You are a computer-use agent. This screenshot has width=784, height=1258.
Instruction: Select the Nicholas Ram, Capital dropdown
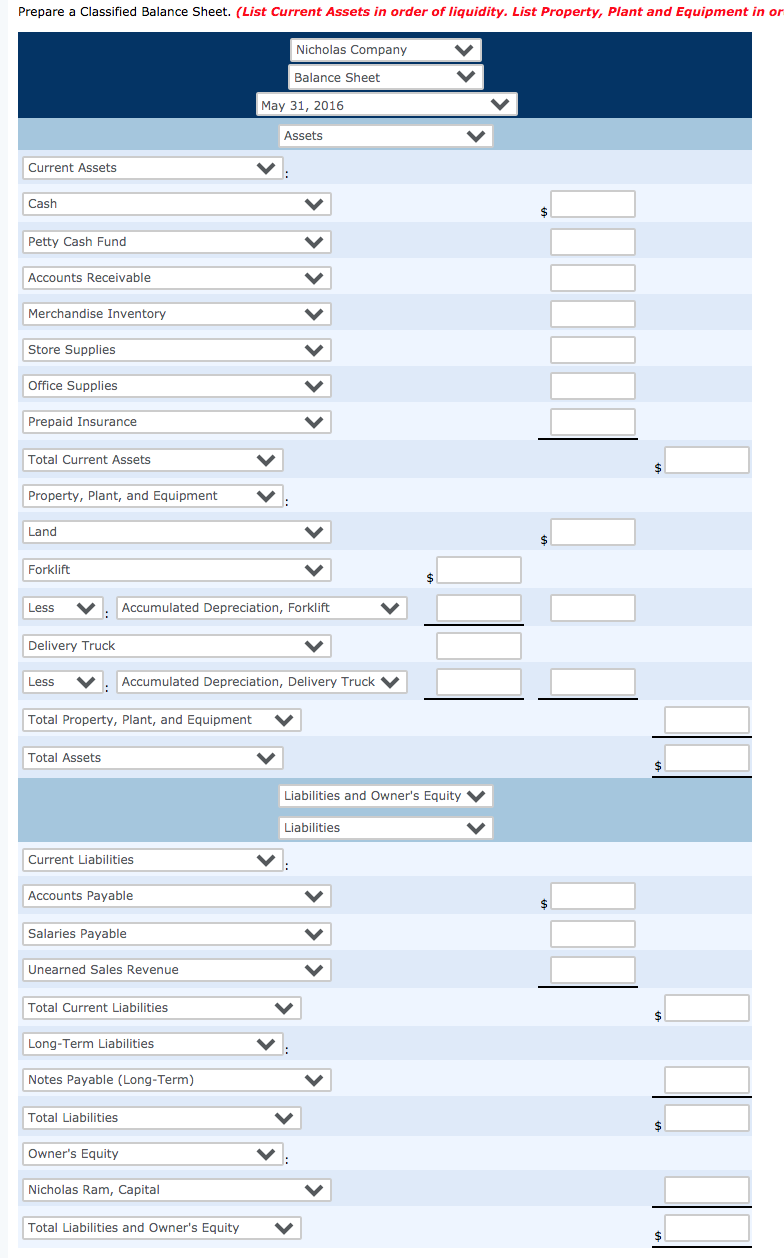tap(317, 1189)
